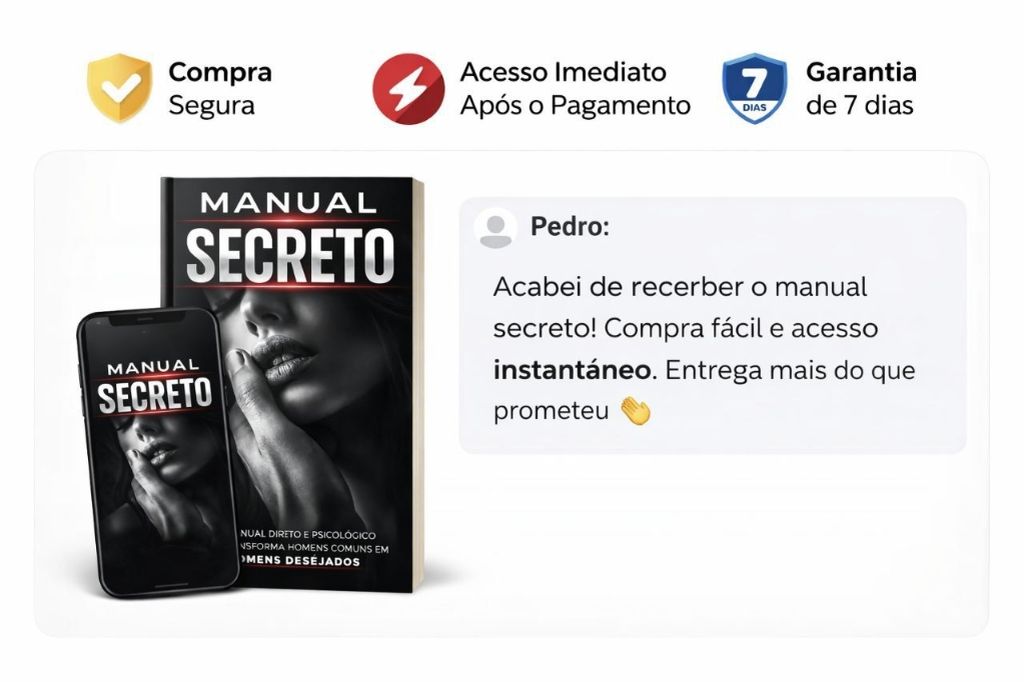This screenshot has height=682, width=1024.
Task: Open the smartphone mockup showing Manual Secreto
Action: click(157, 453)
